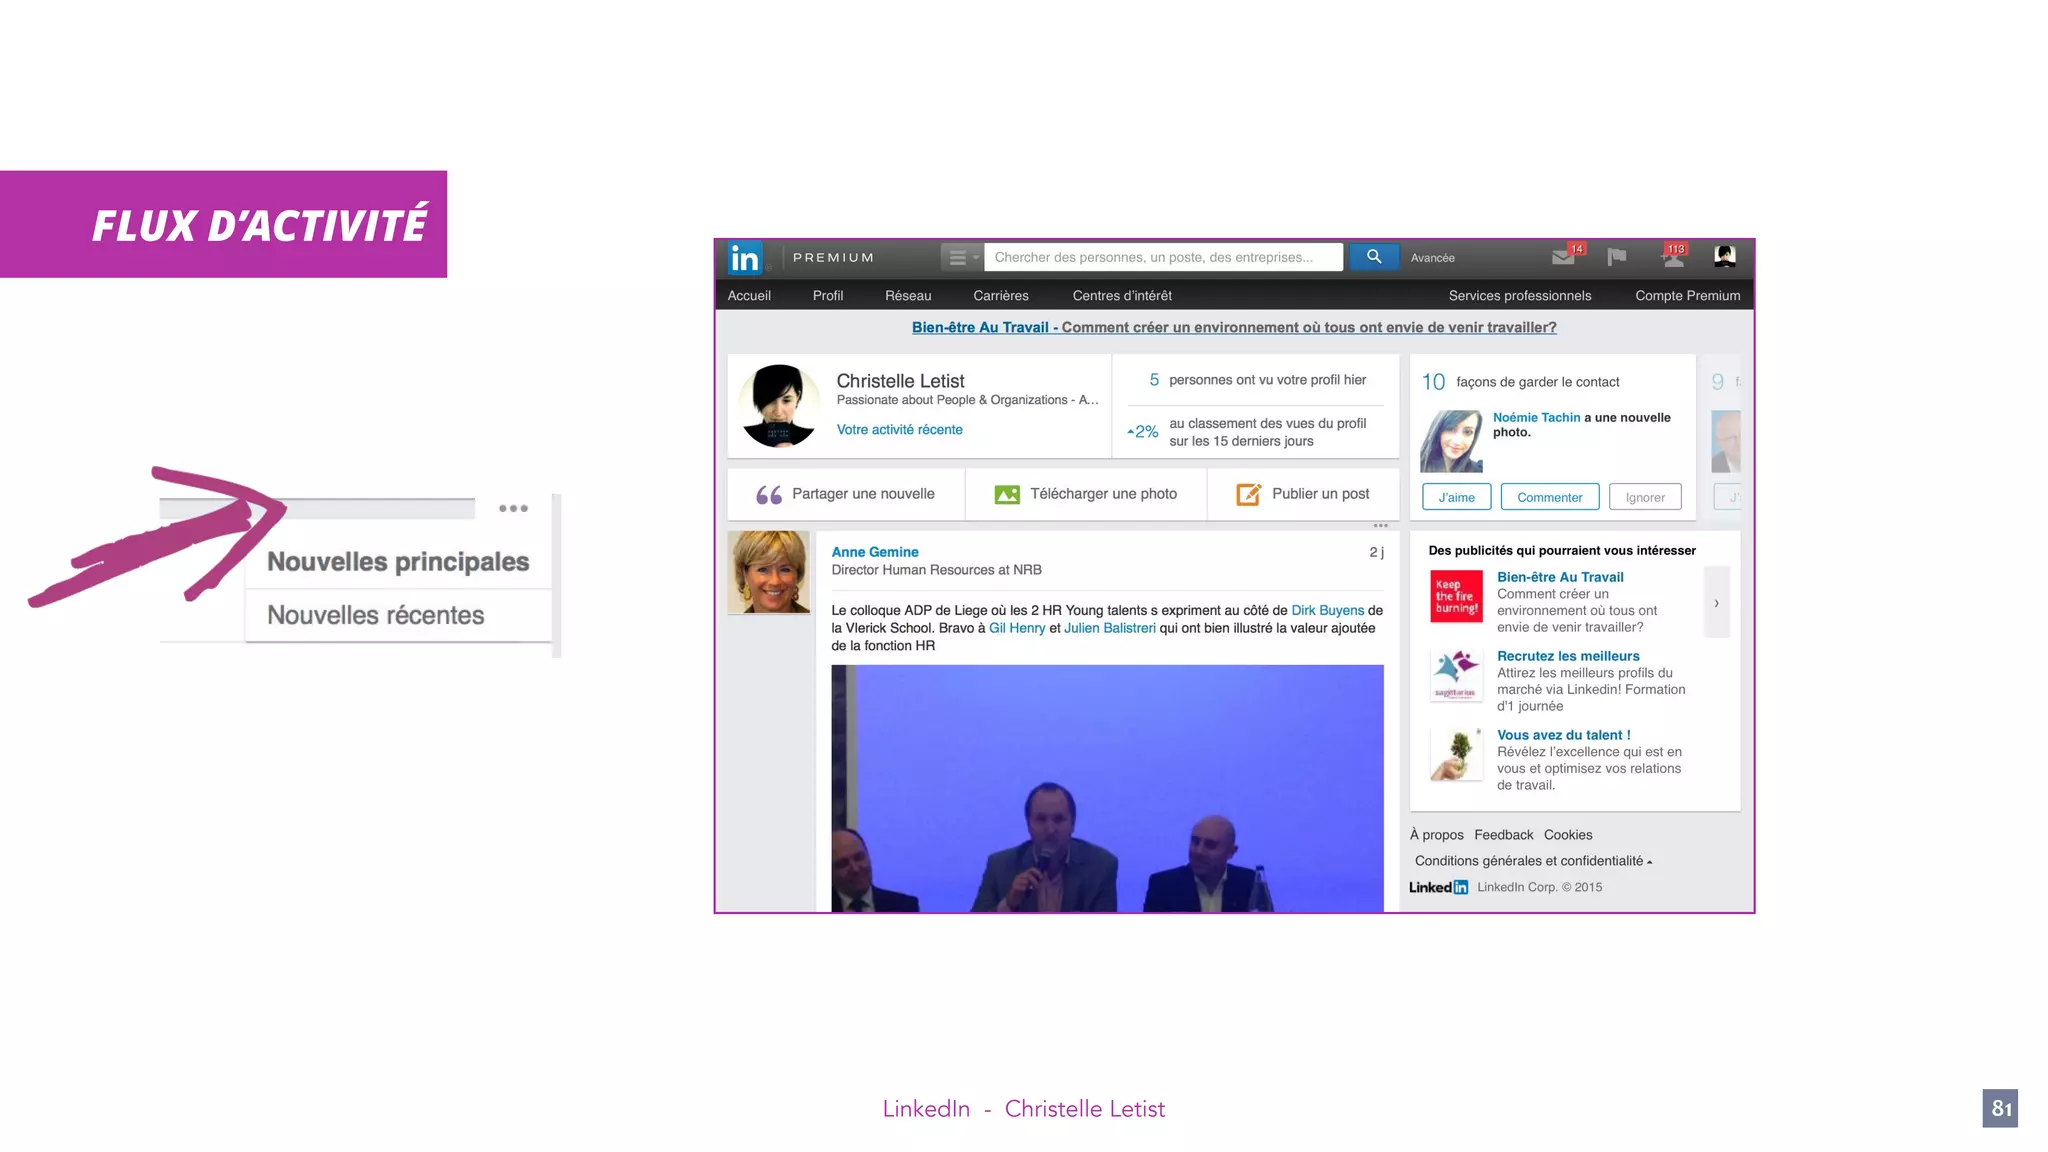2048x1152 pixels.
Task: Expand Conditions générales et confidentialité
Action: point(1533,861)
